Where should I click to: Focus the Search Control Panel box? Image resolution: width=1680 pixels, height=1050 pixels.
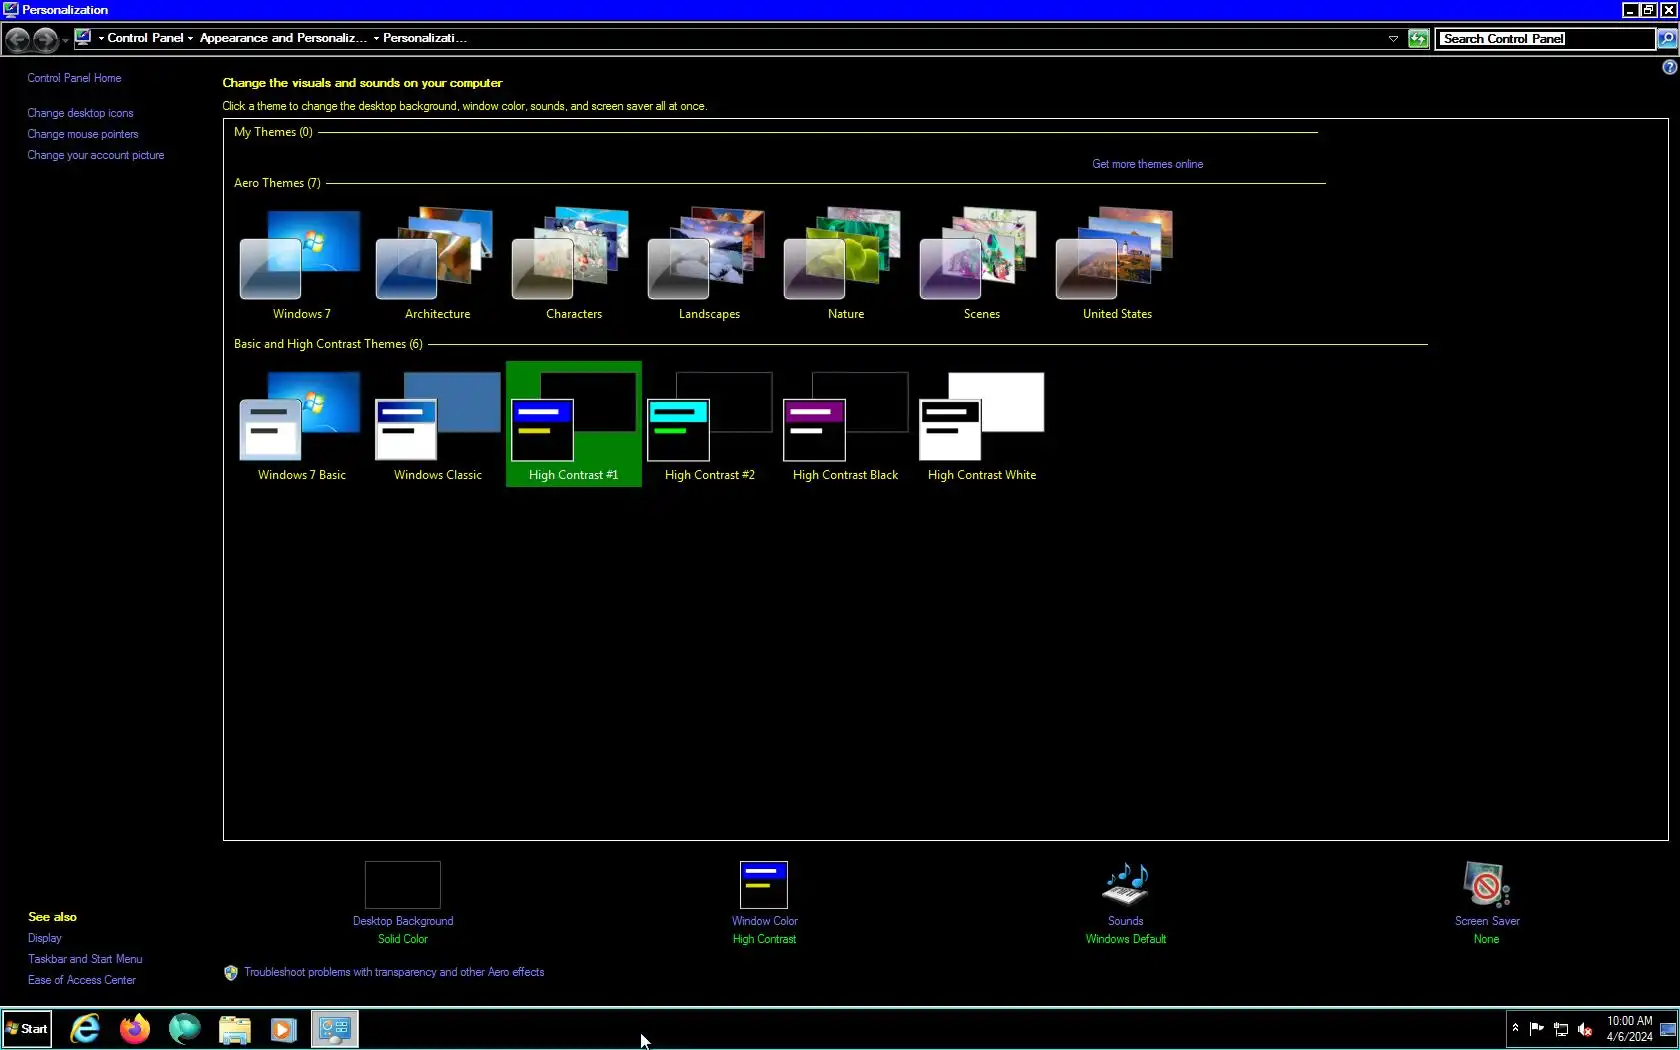(x=1545, y=39)
